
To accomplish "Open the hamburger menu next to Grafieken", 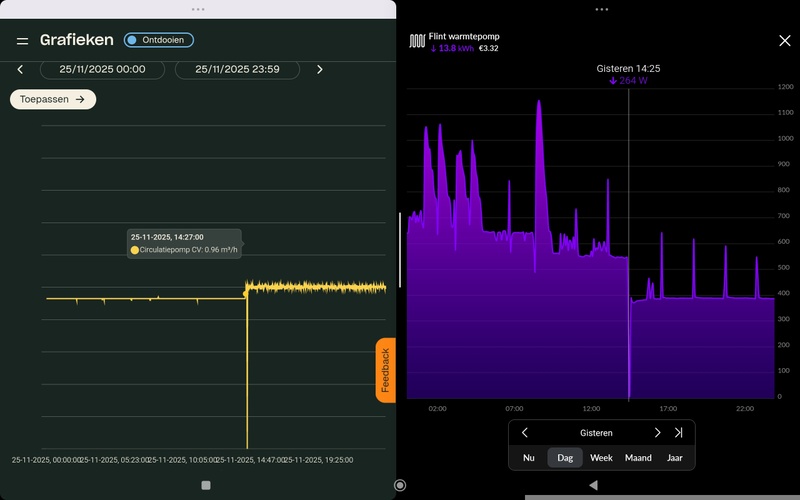I will coord(22,41).
